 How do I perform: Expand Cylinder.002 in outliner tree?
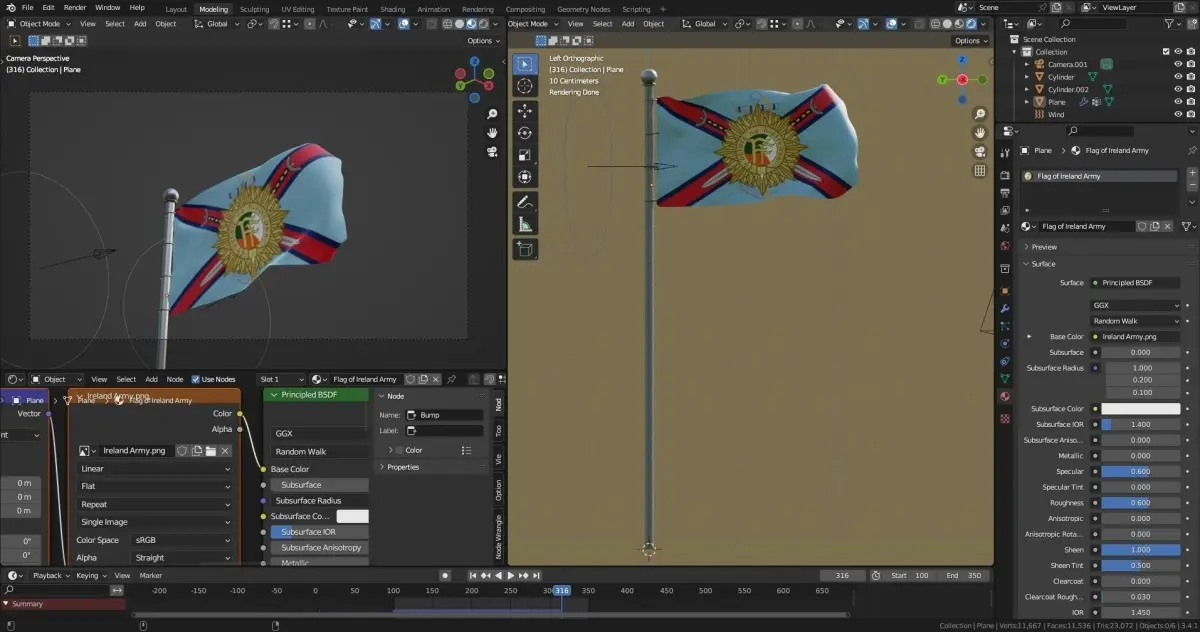coord(1027,89)
